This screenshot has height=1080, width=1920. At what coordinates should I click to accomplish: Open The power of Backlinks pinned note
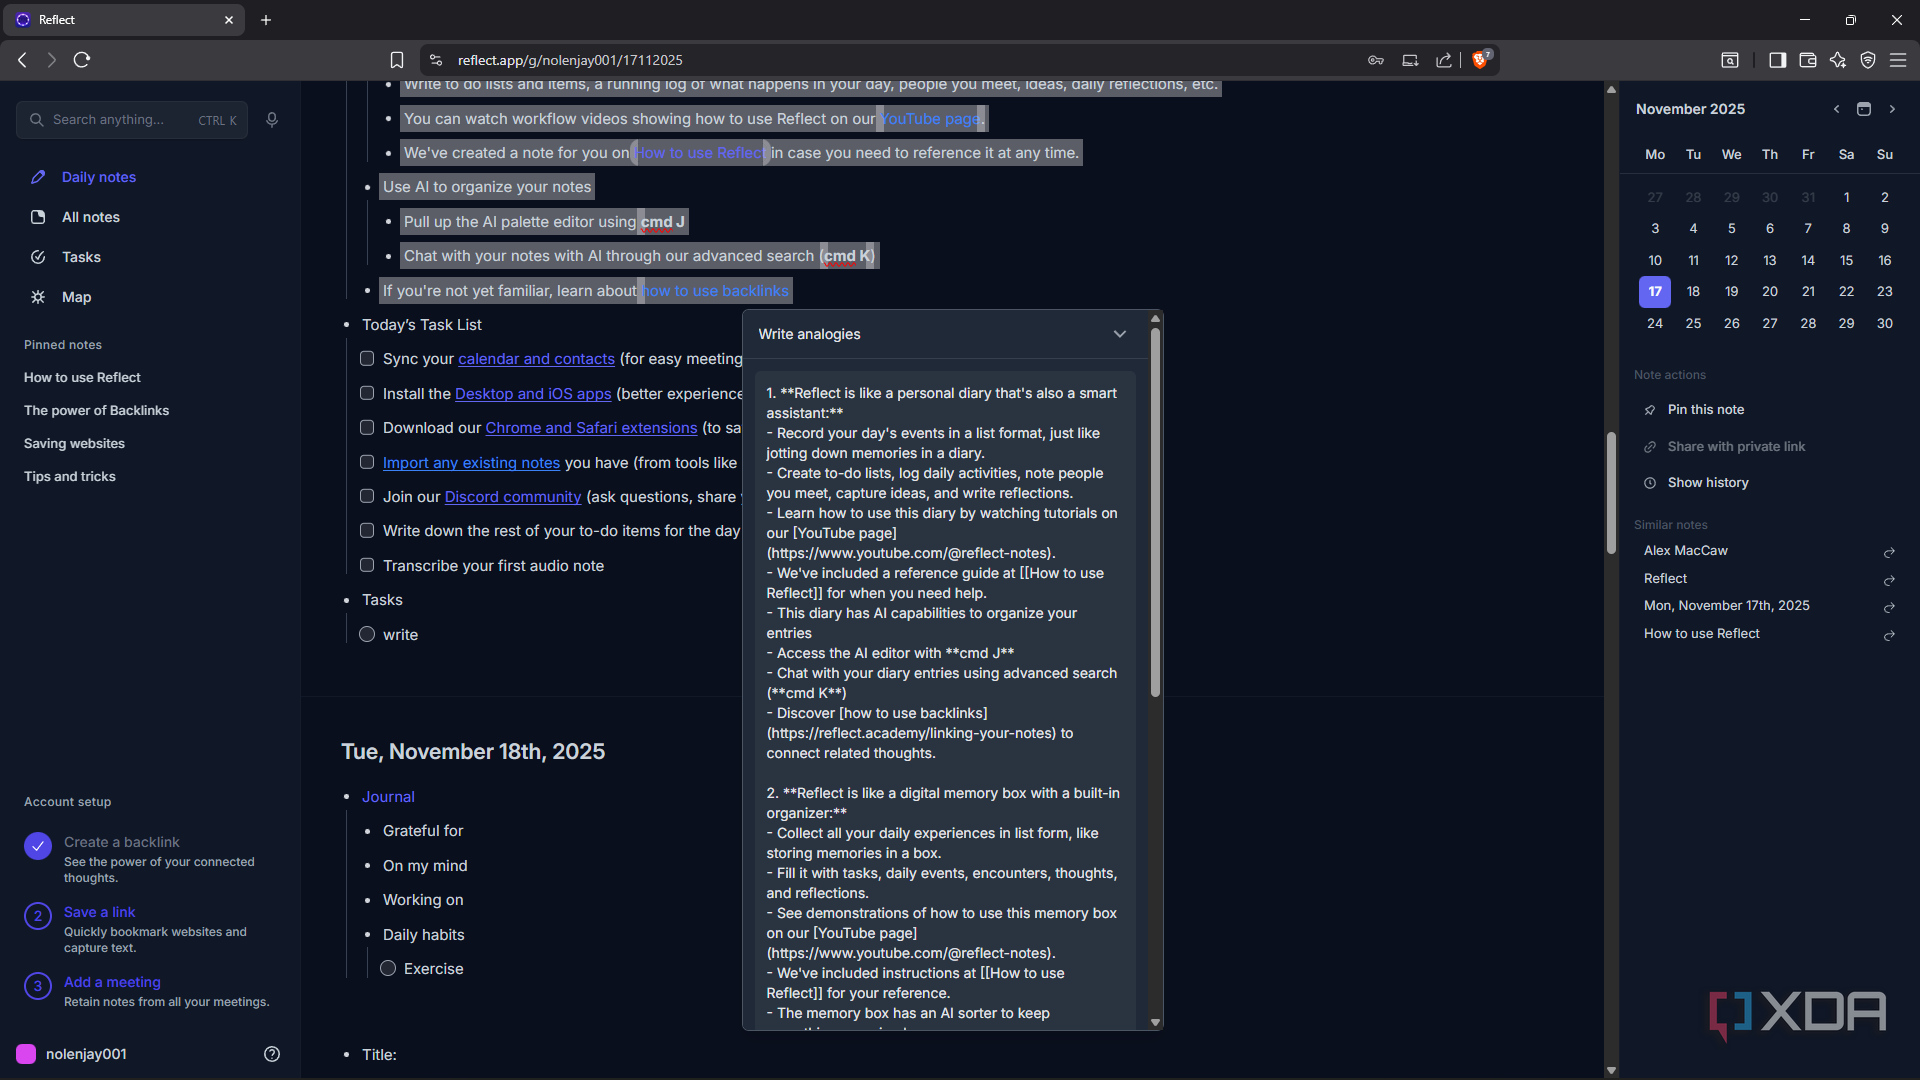pos(96,410)
